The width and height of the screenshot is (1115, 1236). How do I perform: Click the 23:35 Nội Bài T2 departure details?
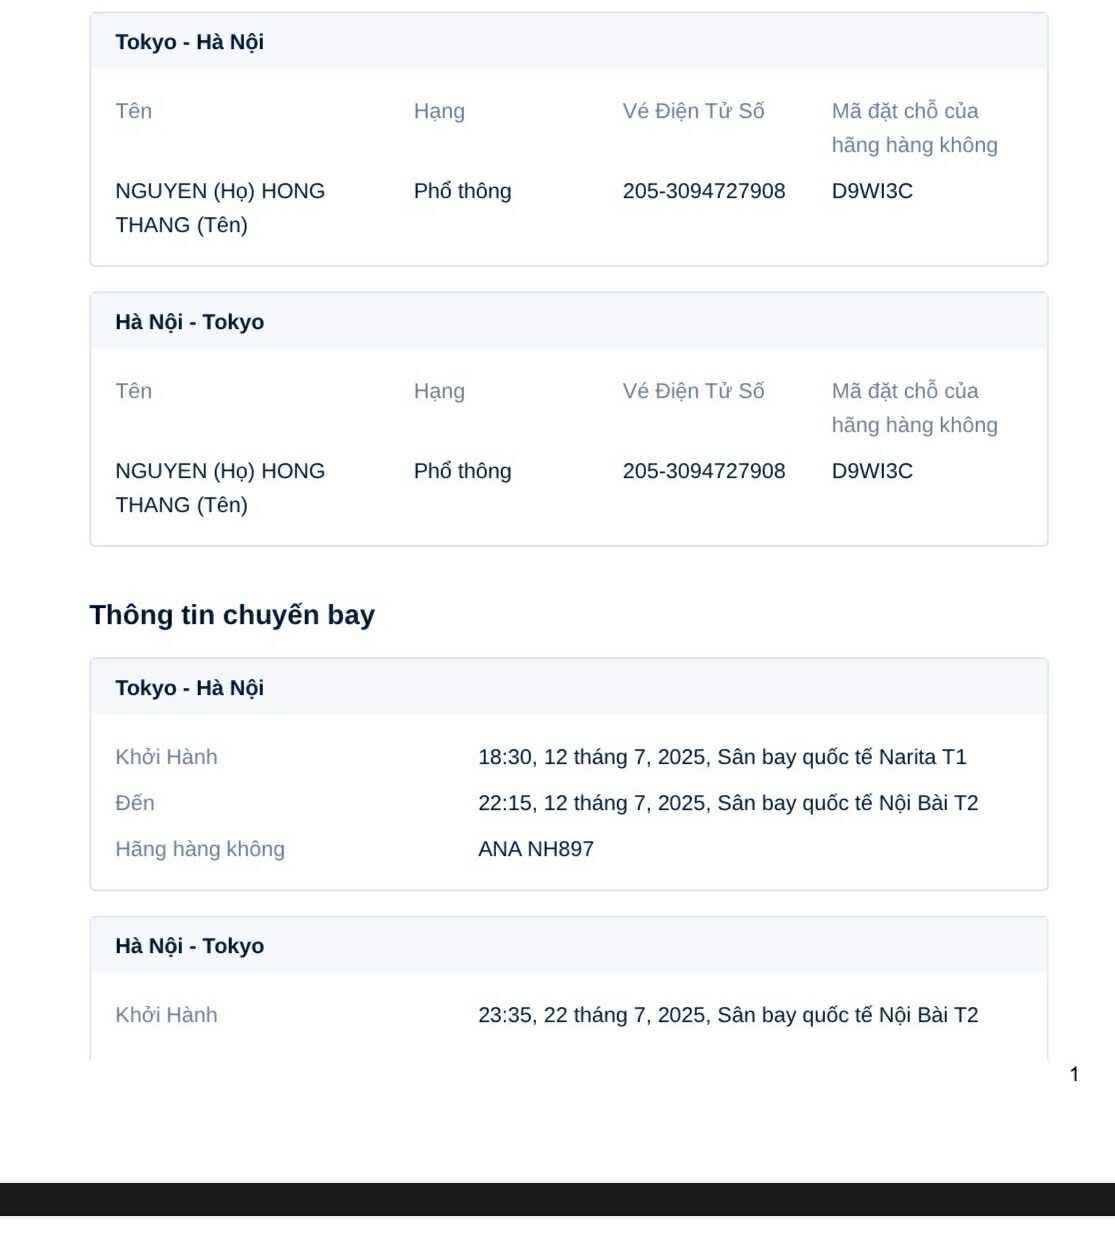(728, 1015)
